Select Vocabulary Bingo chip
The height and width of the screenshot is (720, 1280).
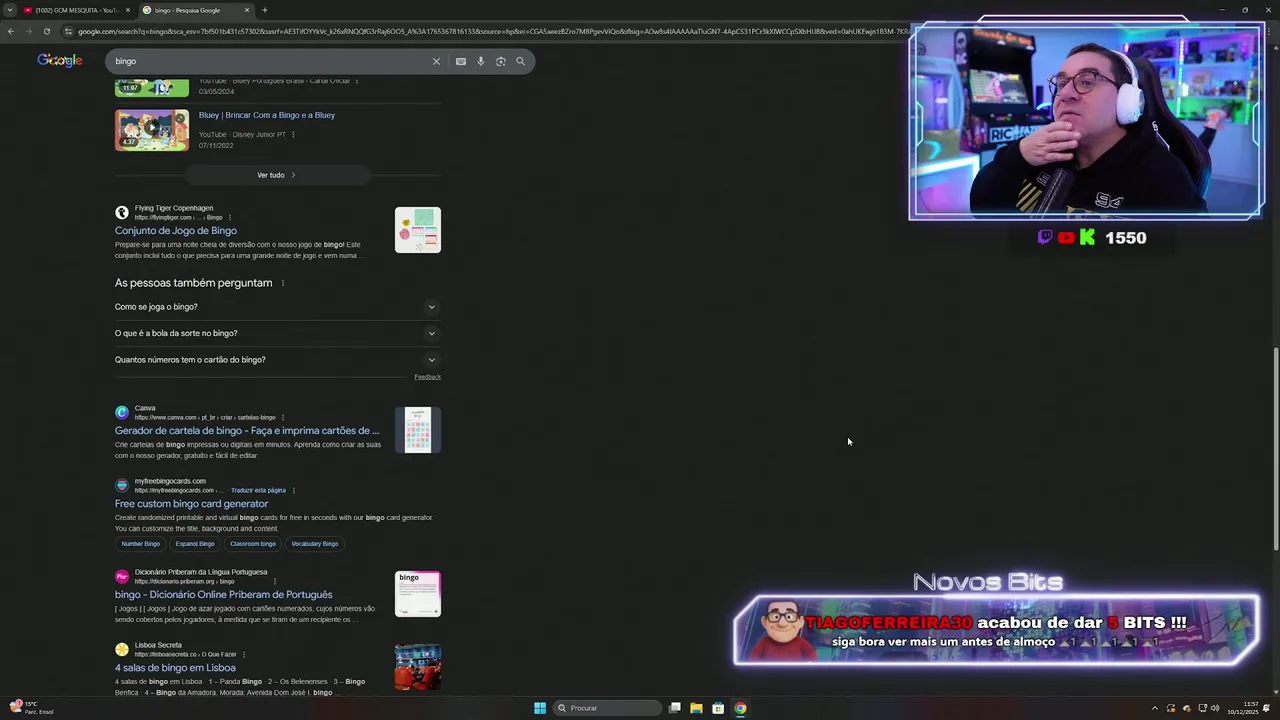[315, 544]
